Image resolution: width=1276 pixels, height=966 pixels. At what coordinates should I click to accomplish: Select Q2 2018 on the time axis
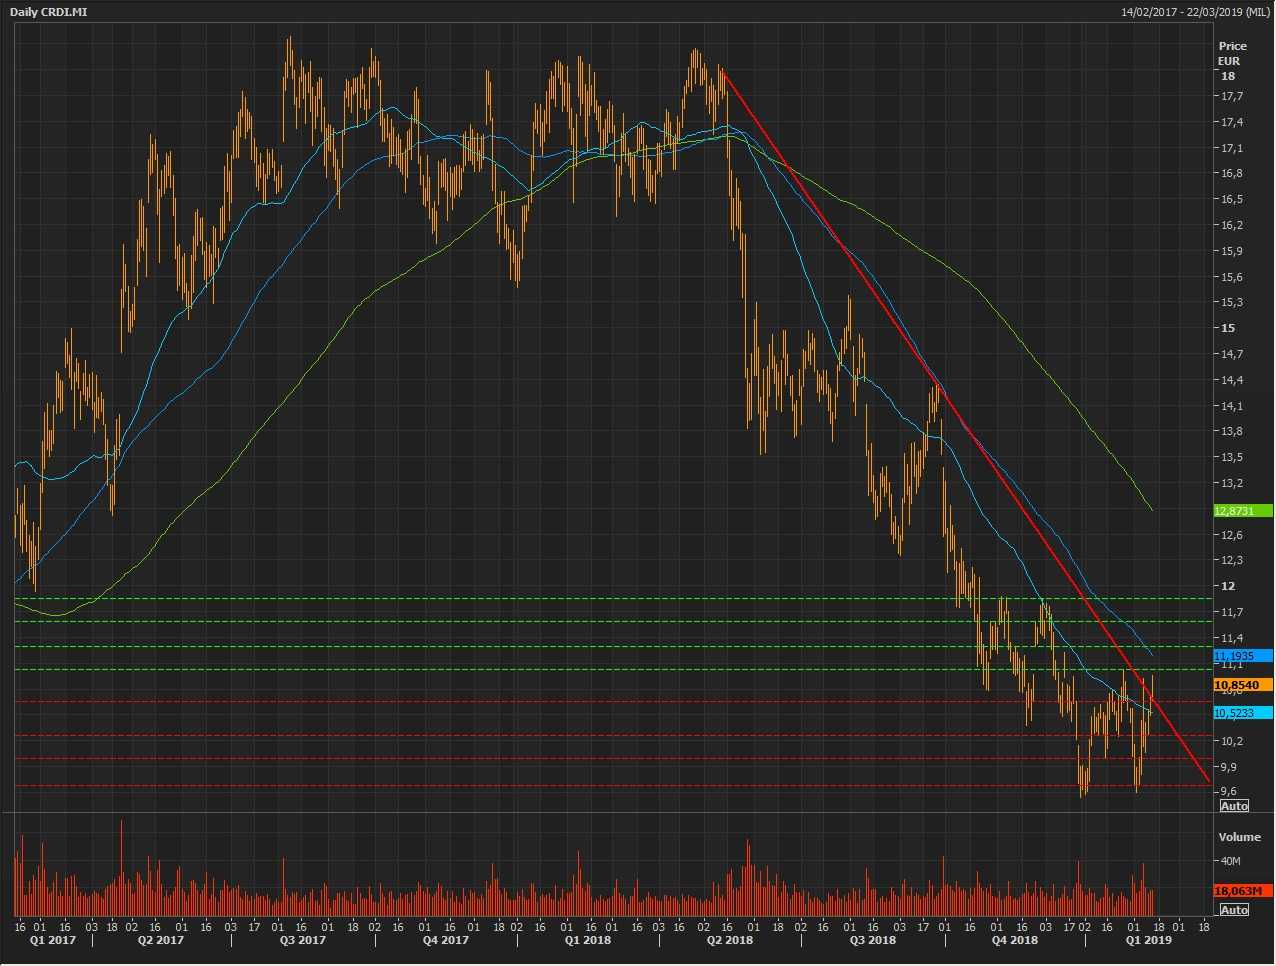(730, 940)
